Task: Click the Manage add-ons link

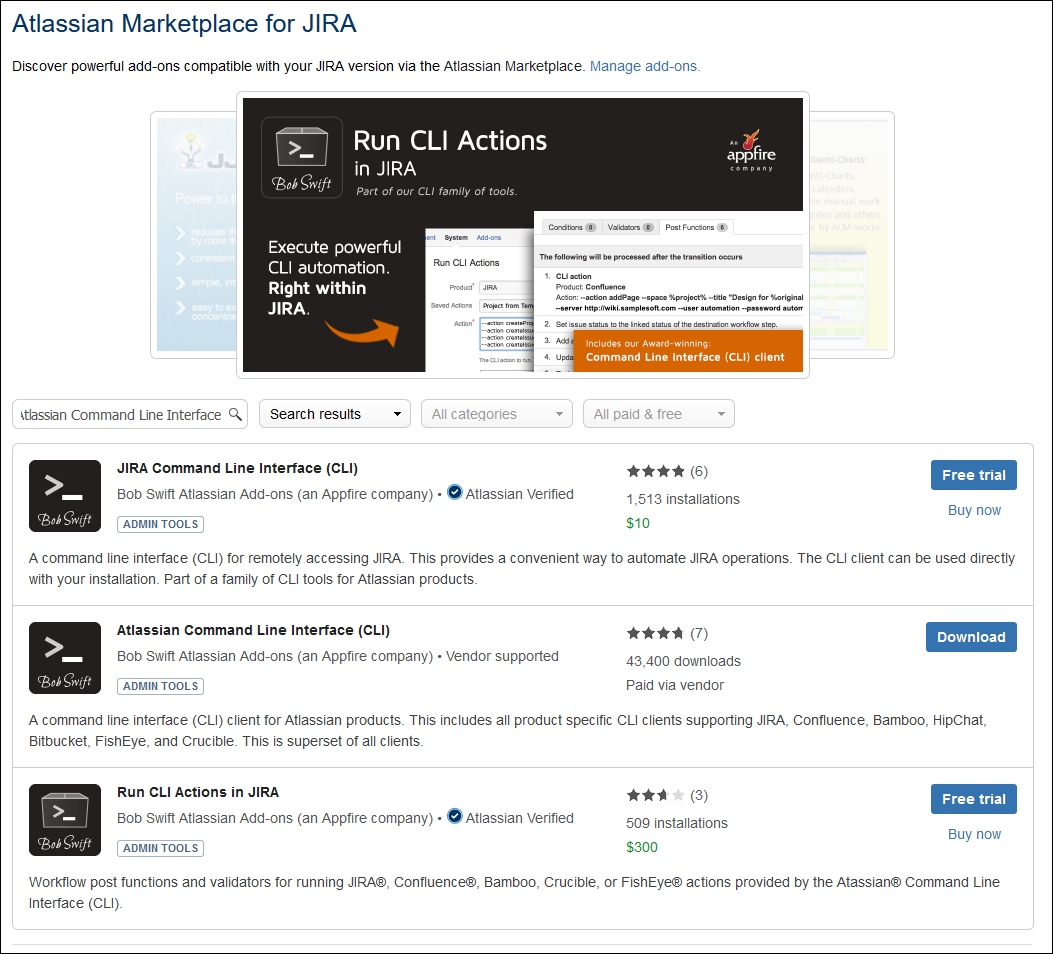Action: pos(645,66)
